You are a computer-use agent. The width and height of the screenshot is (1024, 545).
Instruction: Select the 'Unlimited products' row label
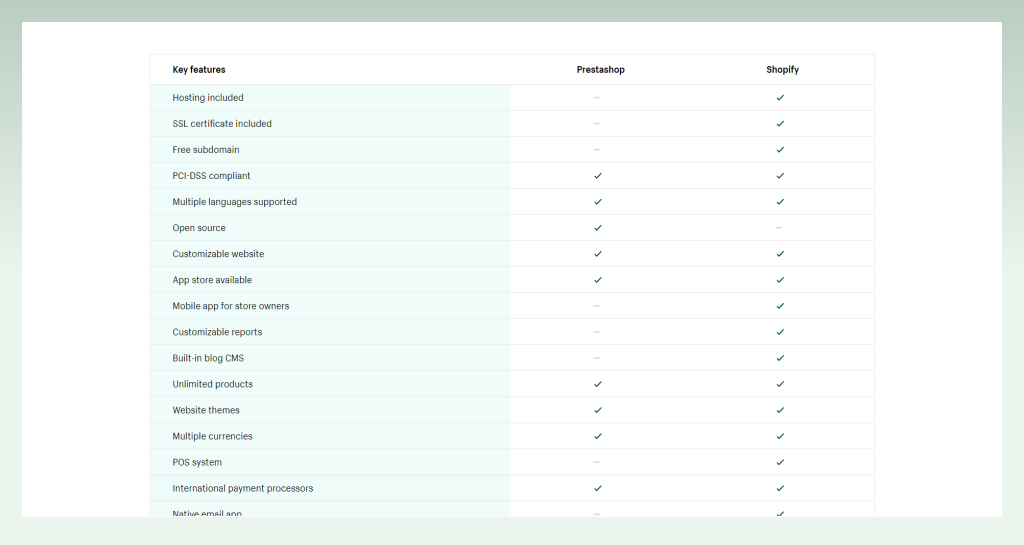pyautogui.click(x=212, y=384)
